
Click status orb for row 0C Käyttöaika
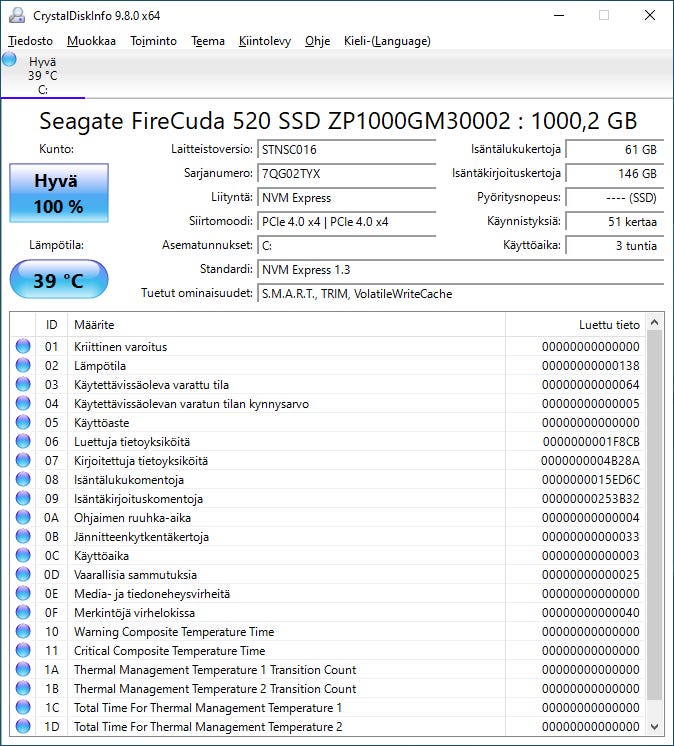23,555
